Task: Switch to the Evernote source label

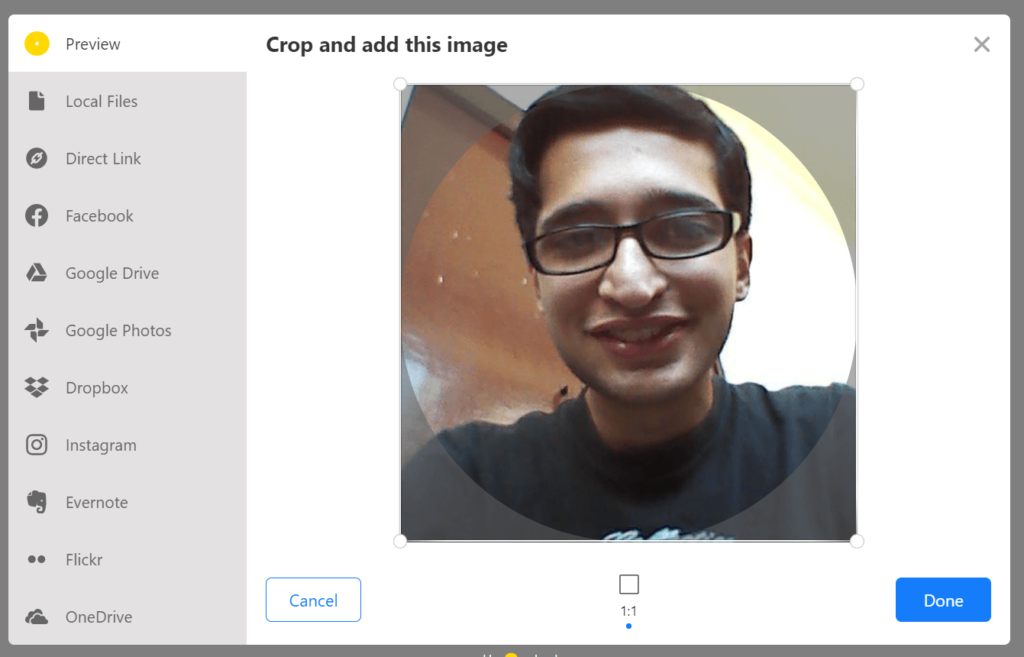Action: click(x=97, y=502)
